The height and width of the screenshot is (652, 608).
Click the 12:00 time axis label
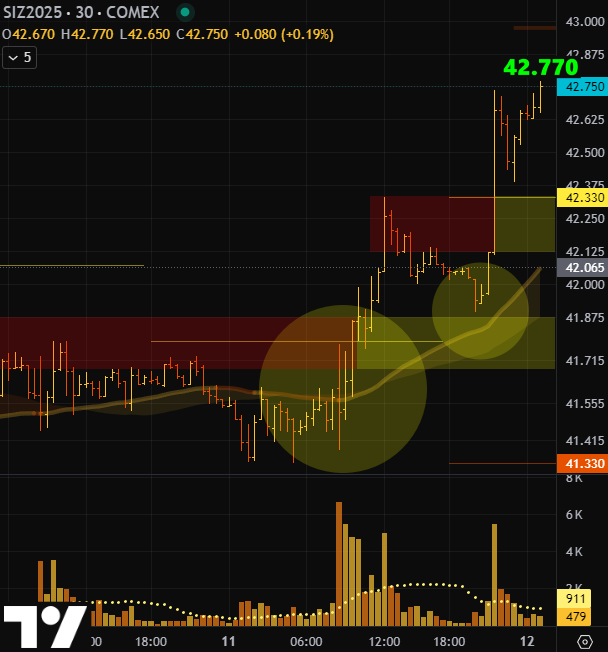tap(384, 642)
